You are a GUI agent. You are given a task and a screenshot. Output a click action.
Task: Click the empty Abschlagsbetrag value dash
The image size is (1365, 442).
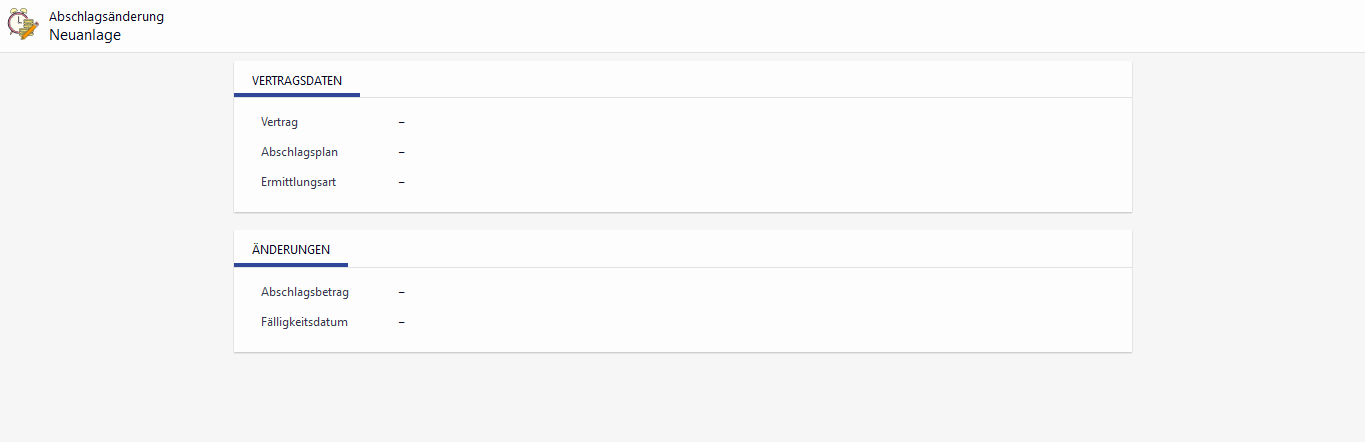401,292
